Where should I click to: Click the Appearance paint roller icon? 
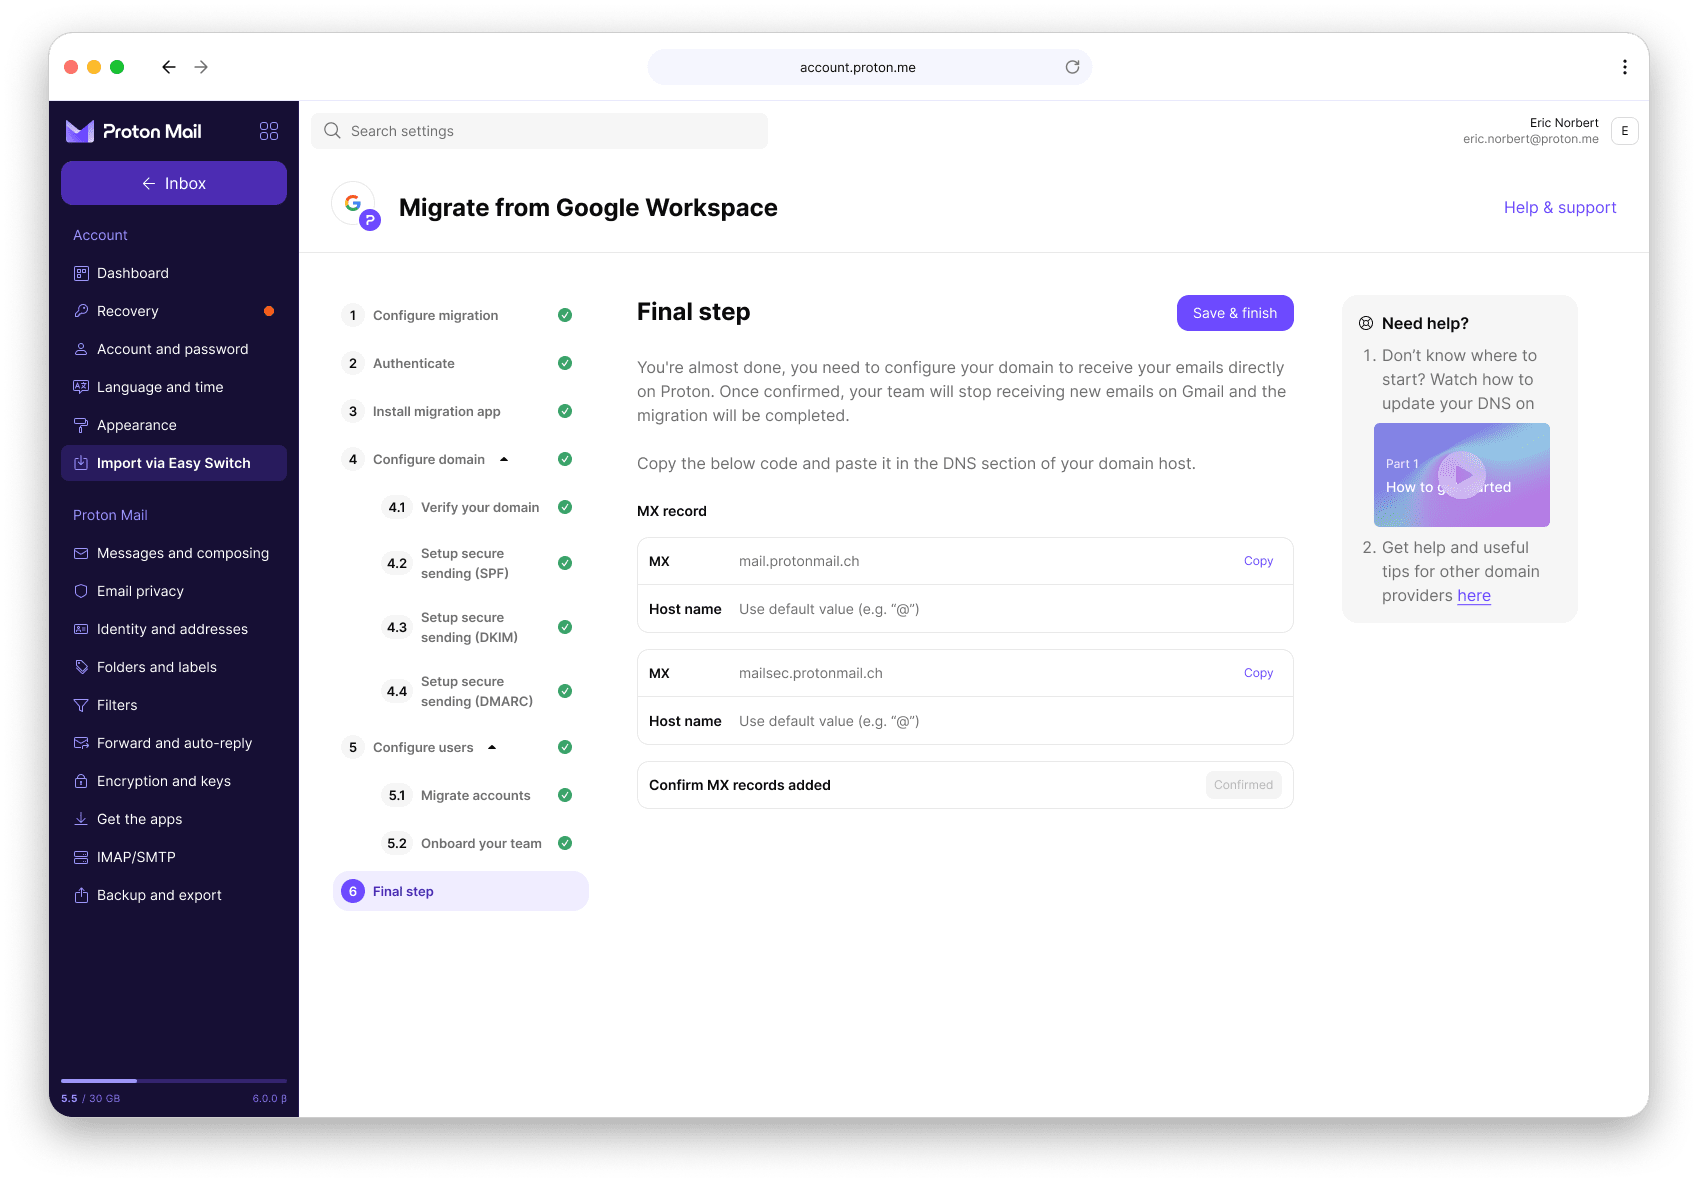tap(81, 425)
